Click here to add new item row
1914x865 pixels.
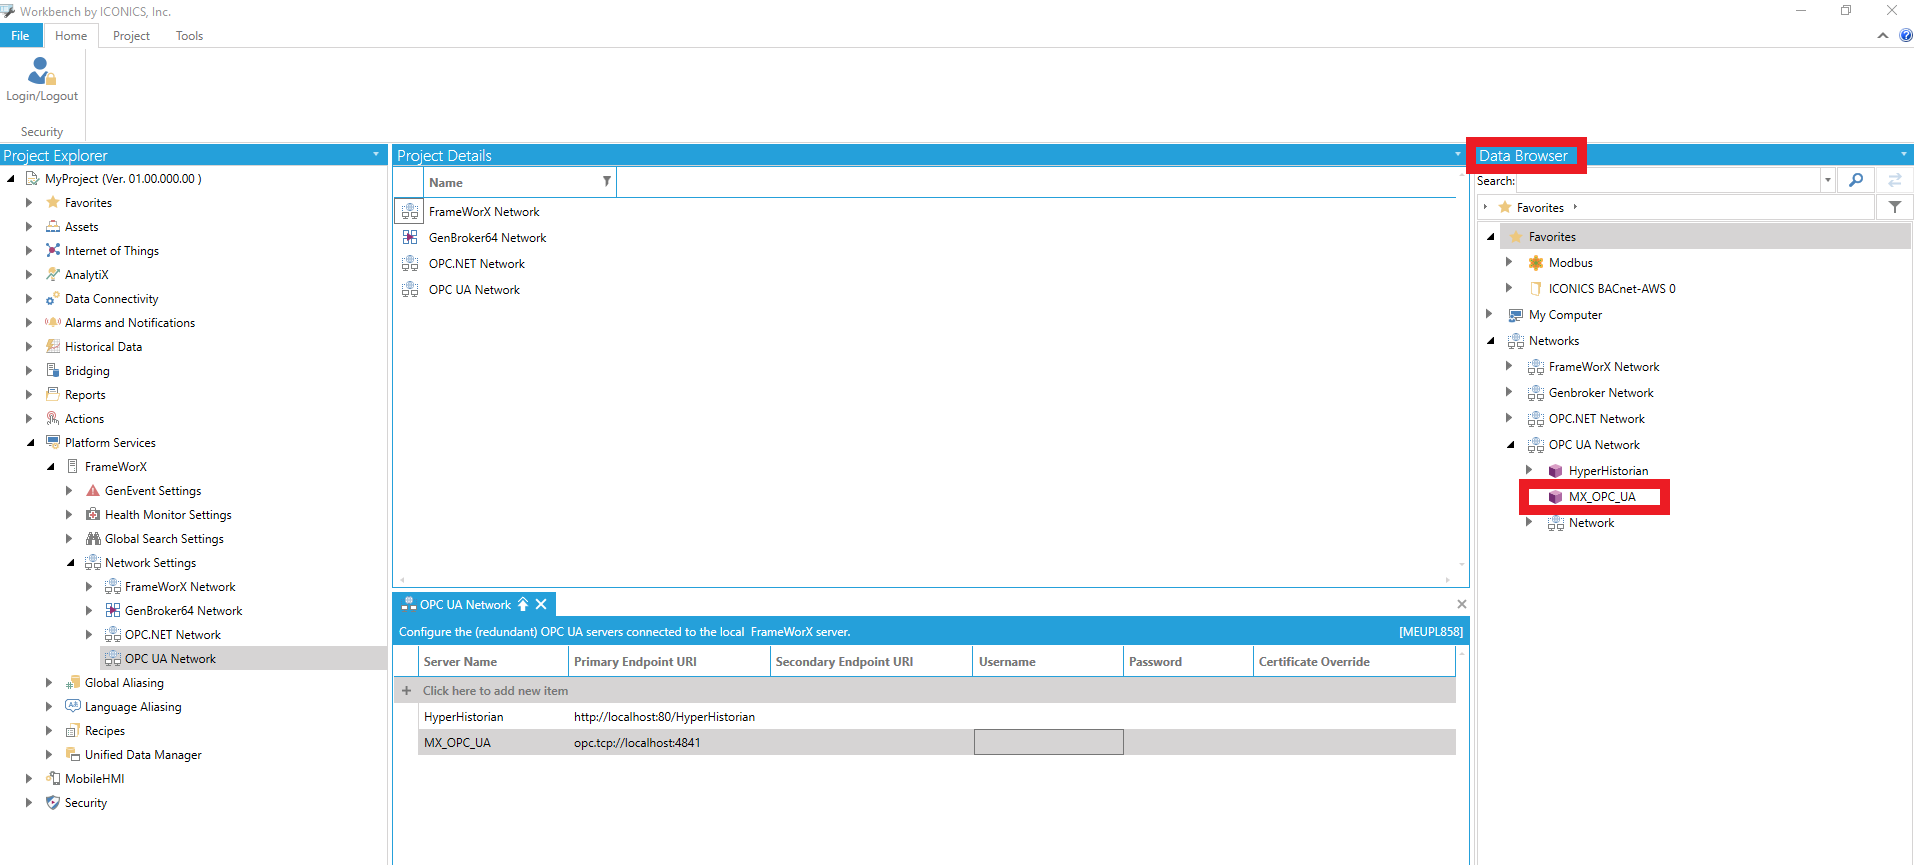tap(926, 691)
